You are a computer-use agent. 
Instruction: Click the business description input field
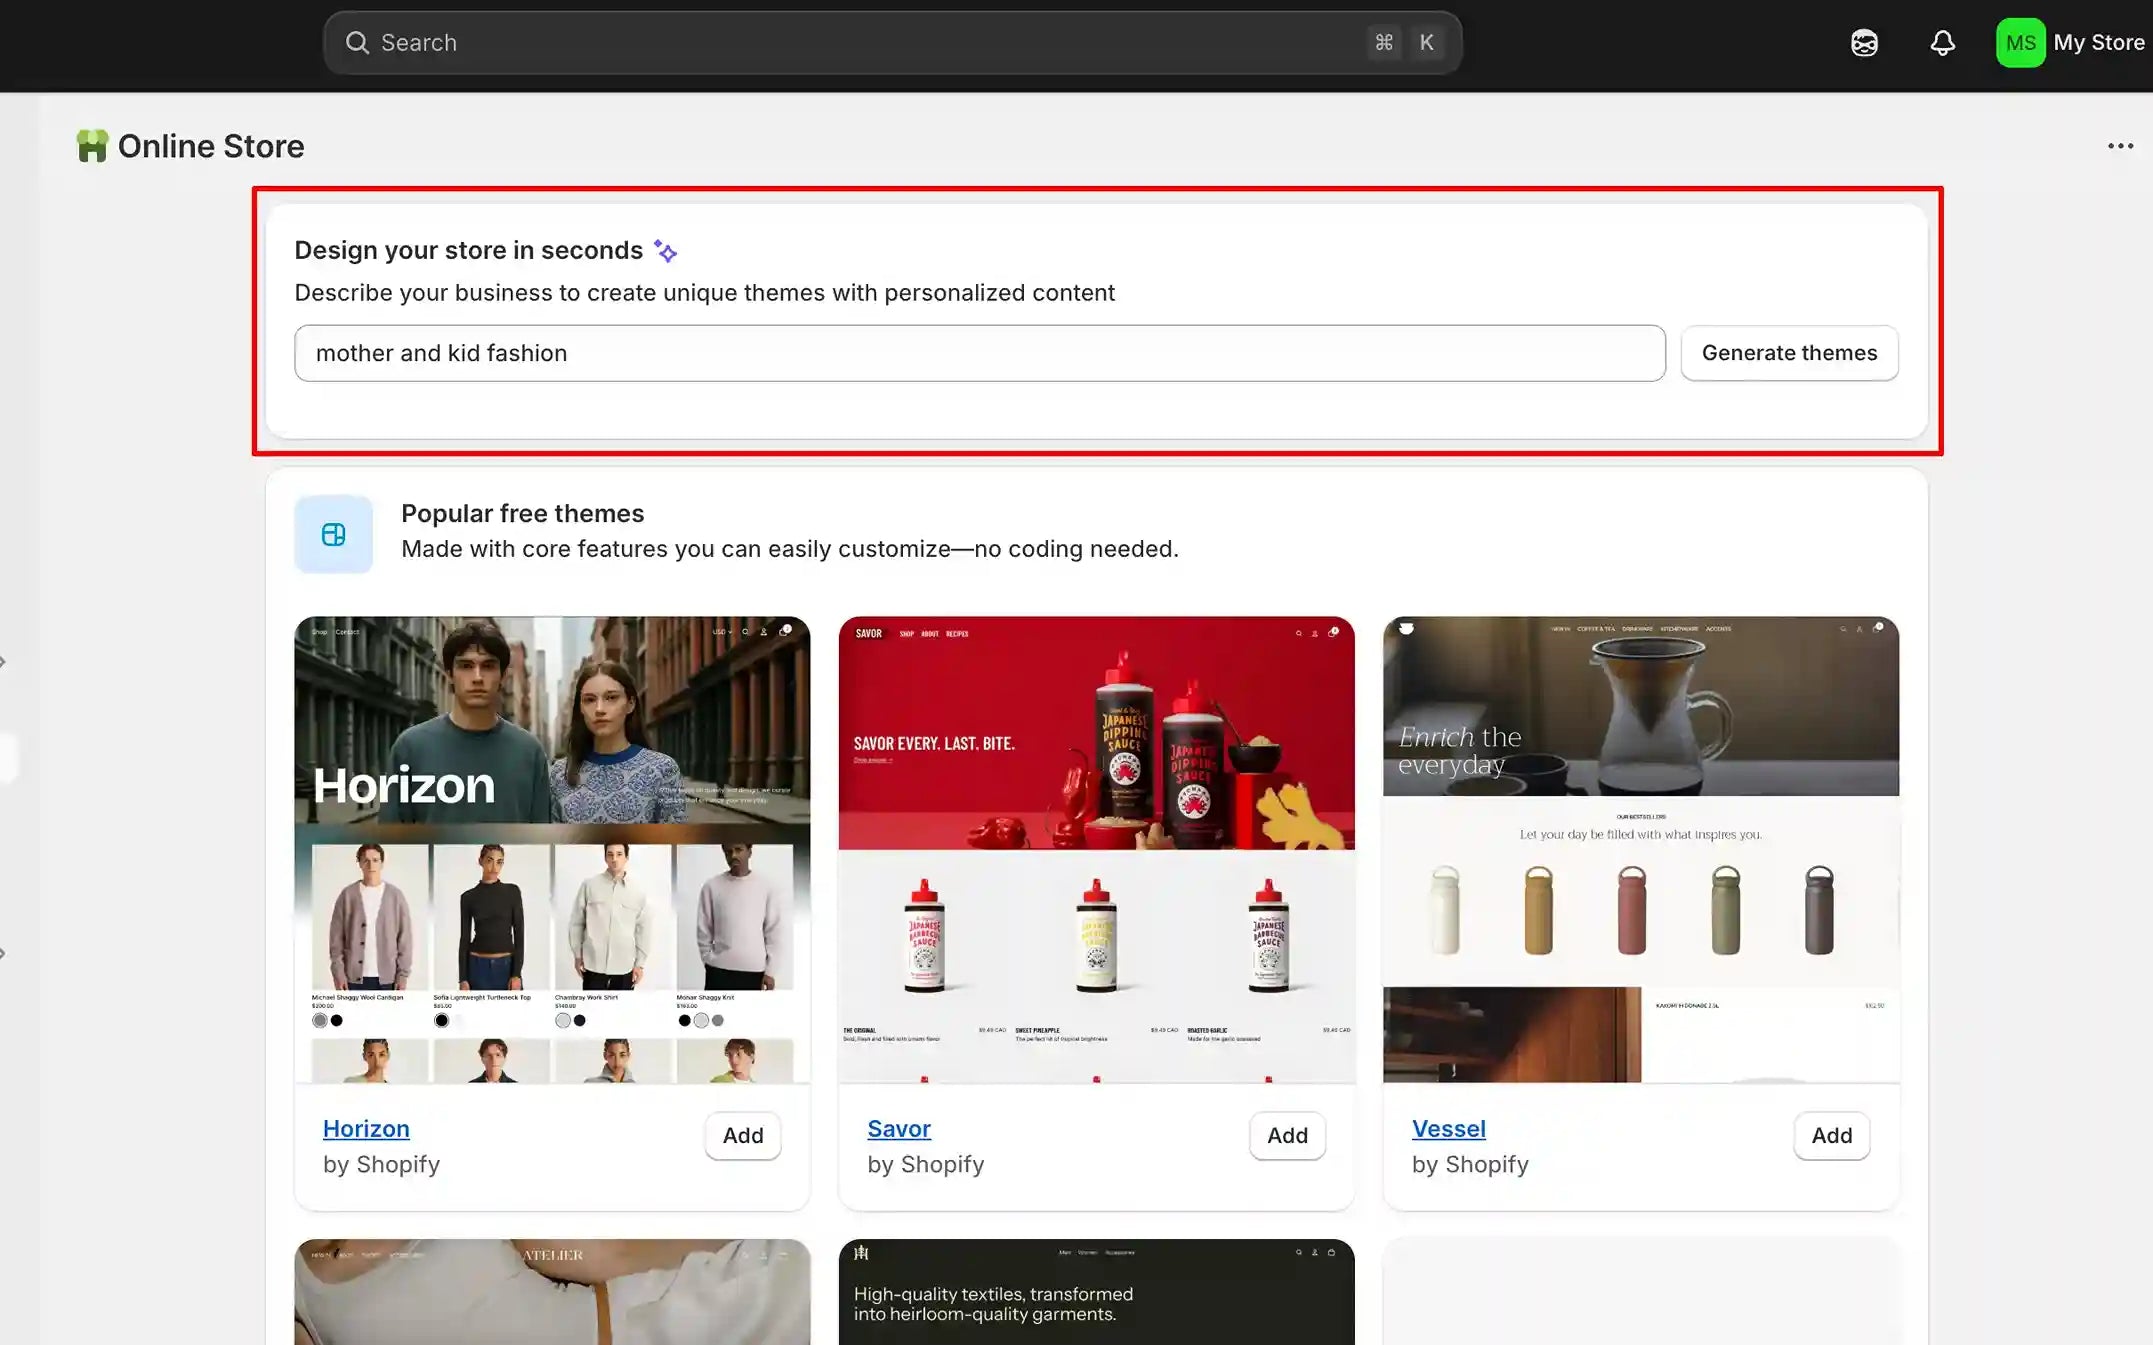(979, 353)
